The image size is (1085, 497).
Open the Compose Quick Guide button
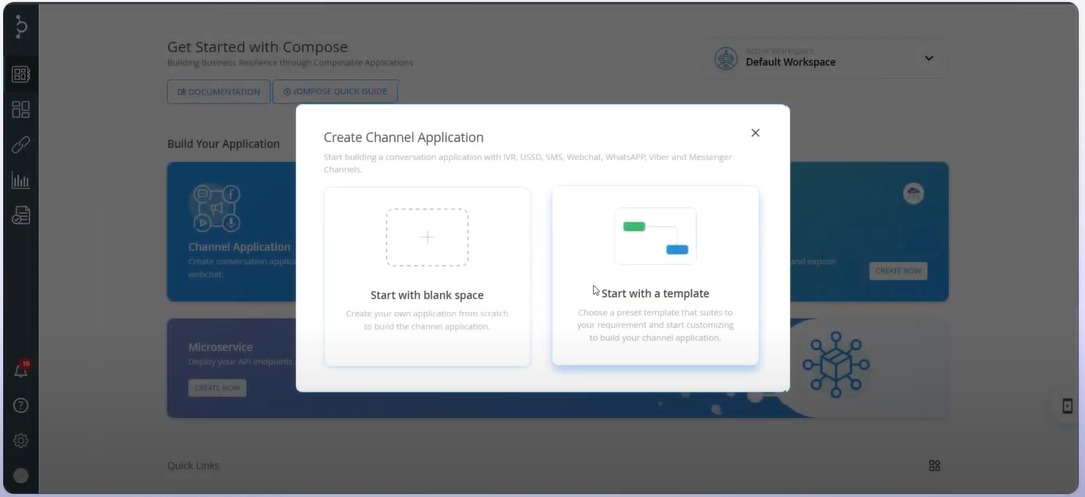335,92
